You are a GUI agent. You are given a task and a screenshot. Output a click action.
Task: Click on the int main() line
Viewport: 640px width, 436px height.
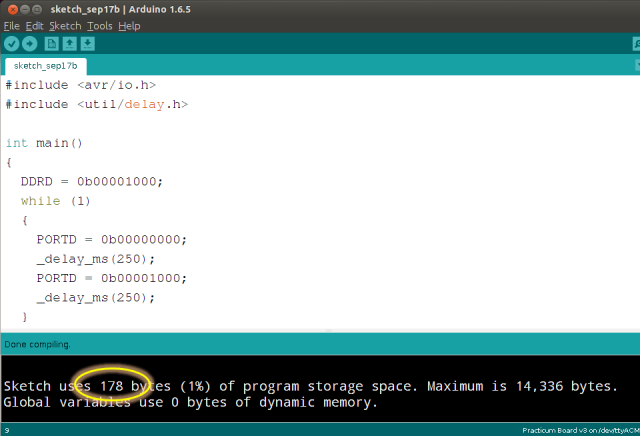pyautogui.click(x=43, y=143)
